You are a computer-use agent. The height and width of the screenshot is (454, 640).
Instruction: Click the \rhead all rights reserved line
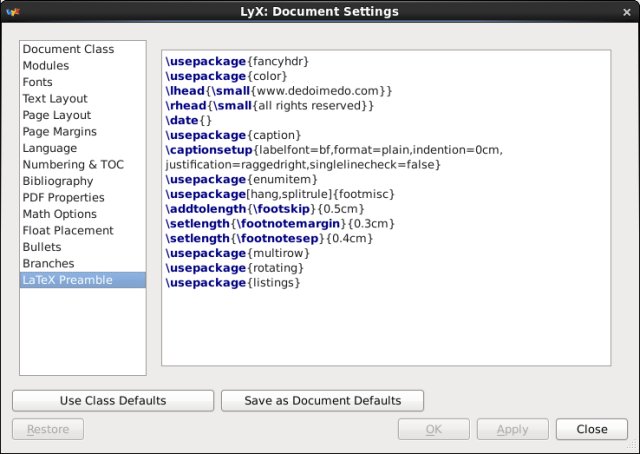269,105
